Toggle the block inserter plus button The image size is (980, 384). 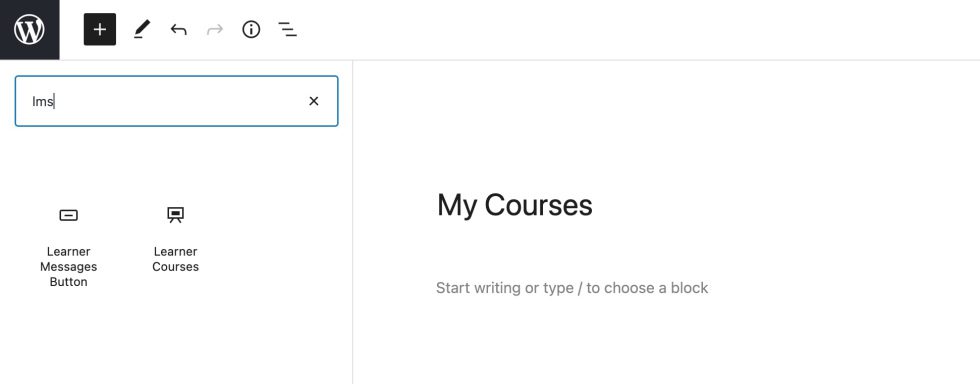(x=100, y=29)
